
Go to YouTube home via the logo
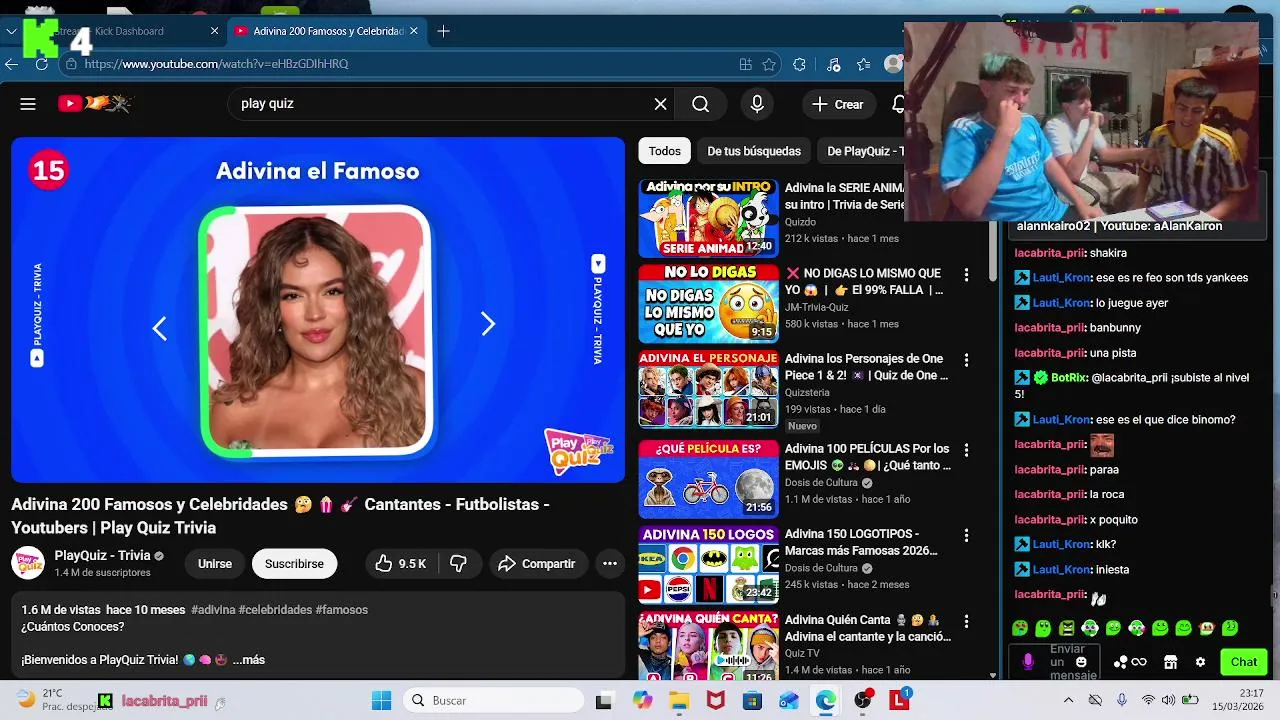pos(95,103)
